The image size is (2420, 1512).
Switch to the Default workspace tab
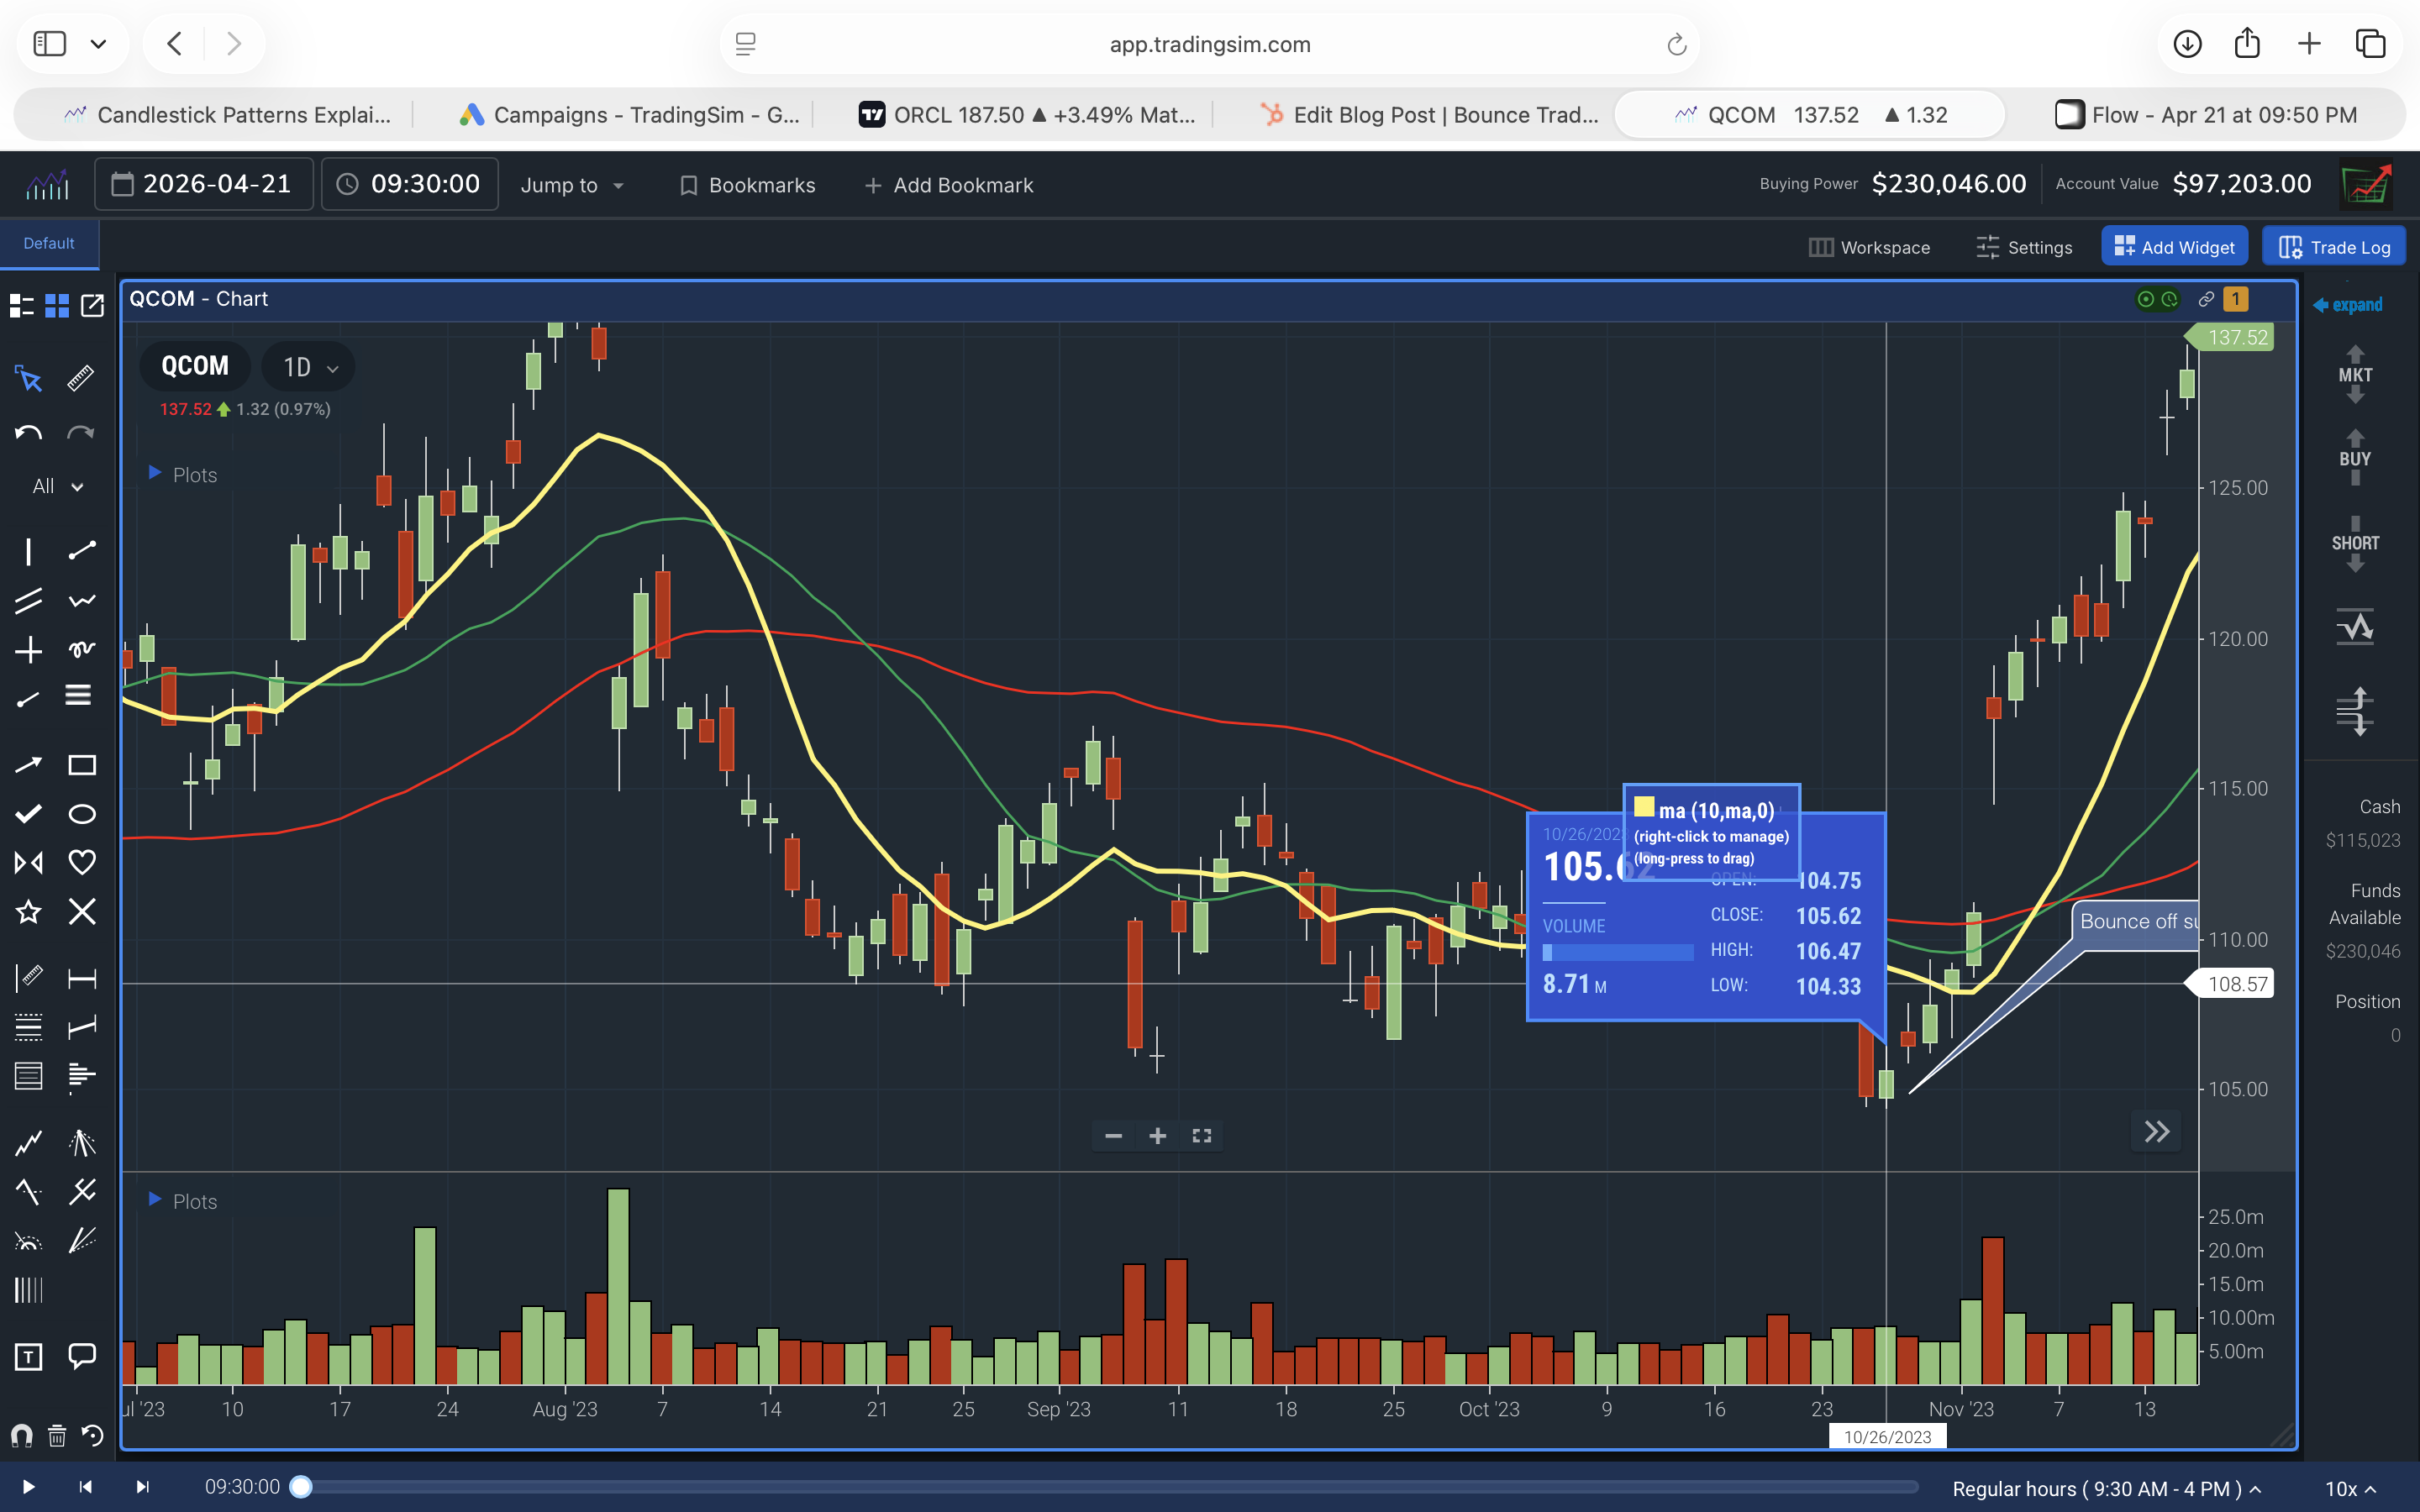click(x=49, y=243)
